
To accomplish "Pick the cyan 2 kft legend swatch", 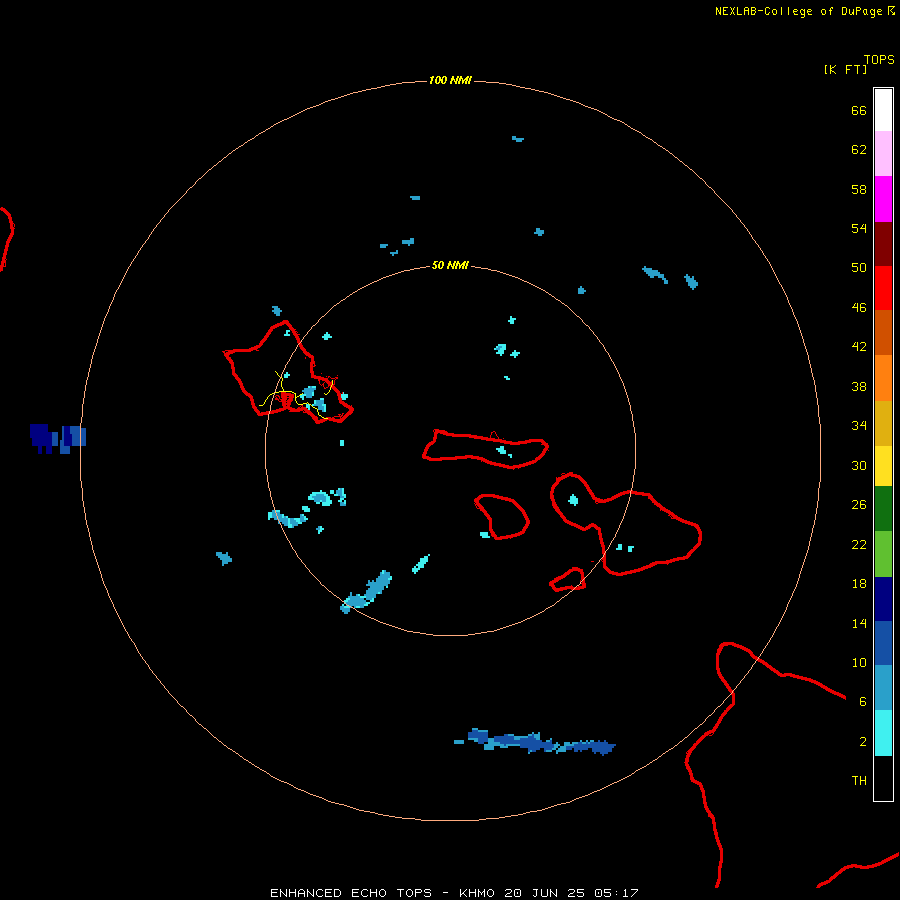I will click(883, 733).
